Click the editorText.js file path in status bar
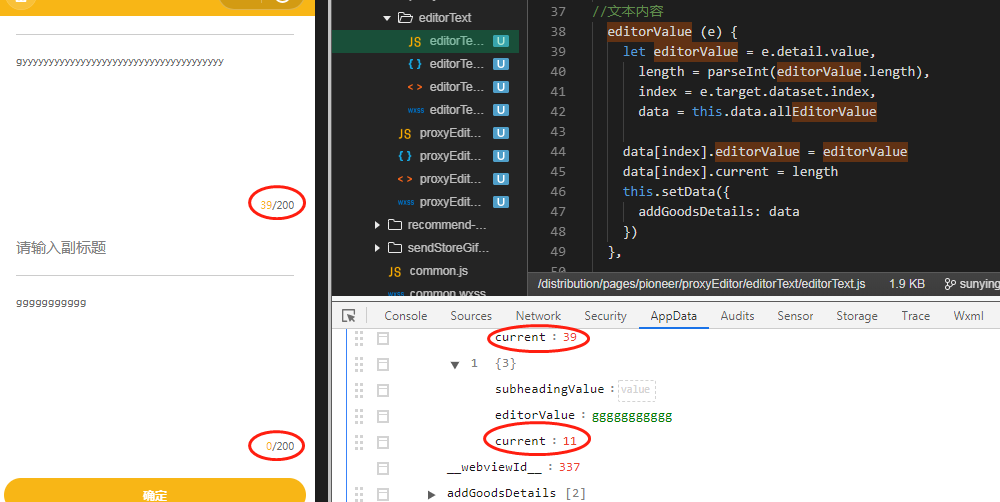Screen dimensions: 1000x502 point(702,284)
